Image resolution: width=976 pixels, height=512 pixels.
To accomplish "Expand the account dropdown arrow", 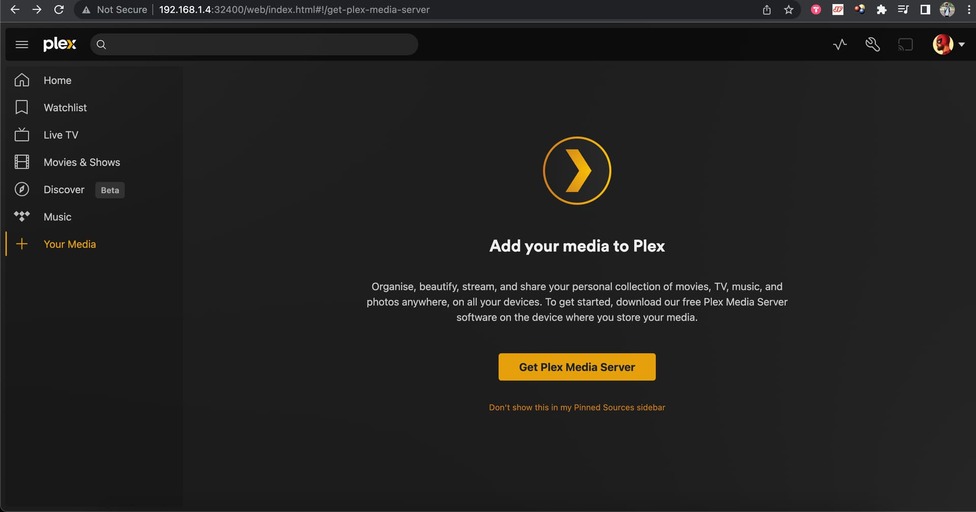I will (962, 45).
